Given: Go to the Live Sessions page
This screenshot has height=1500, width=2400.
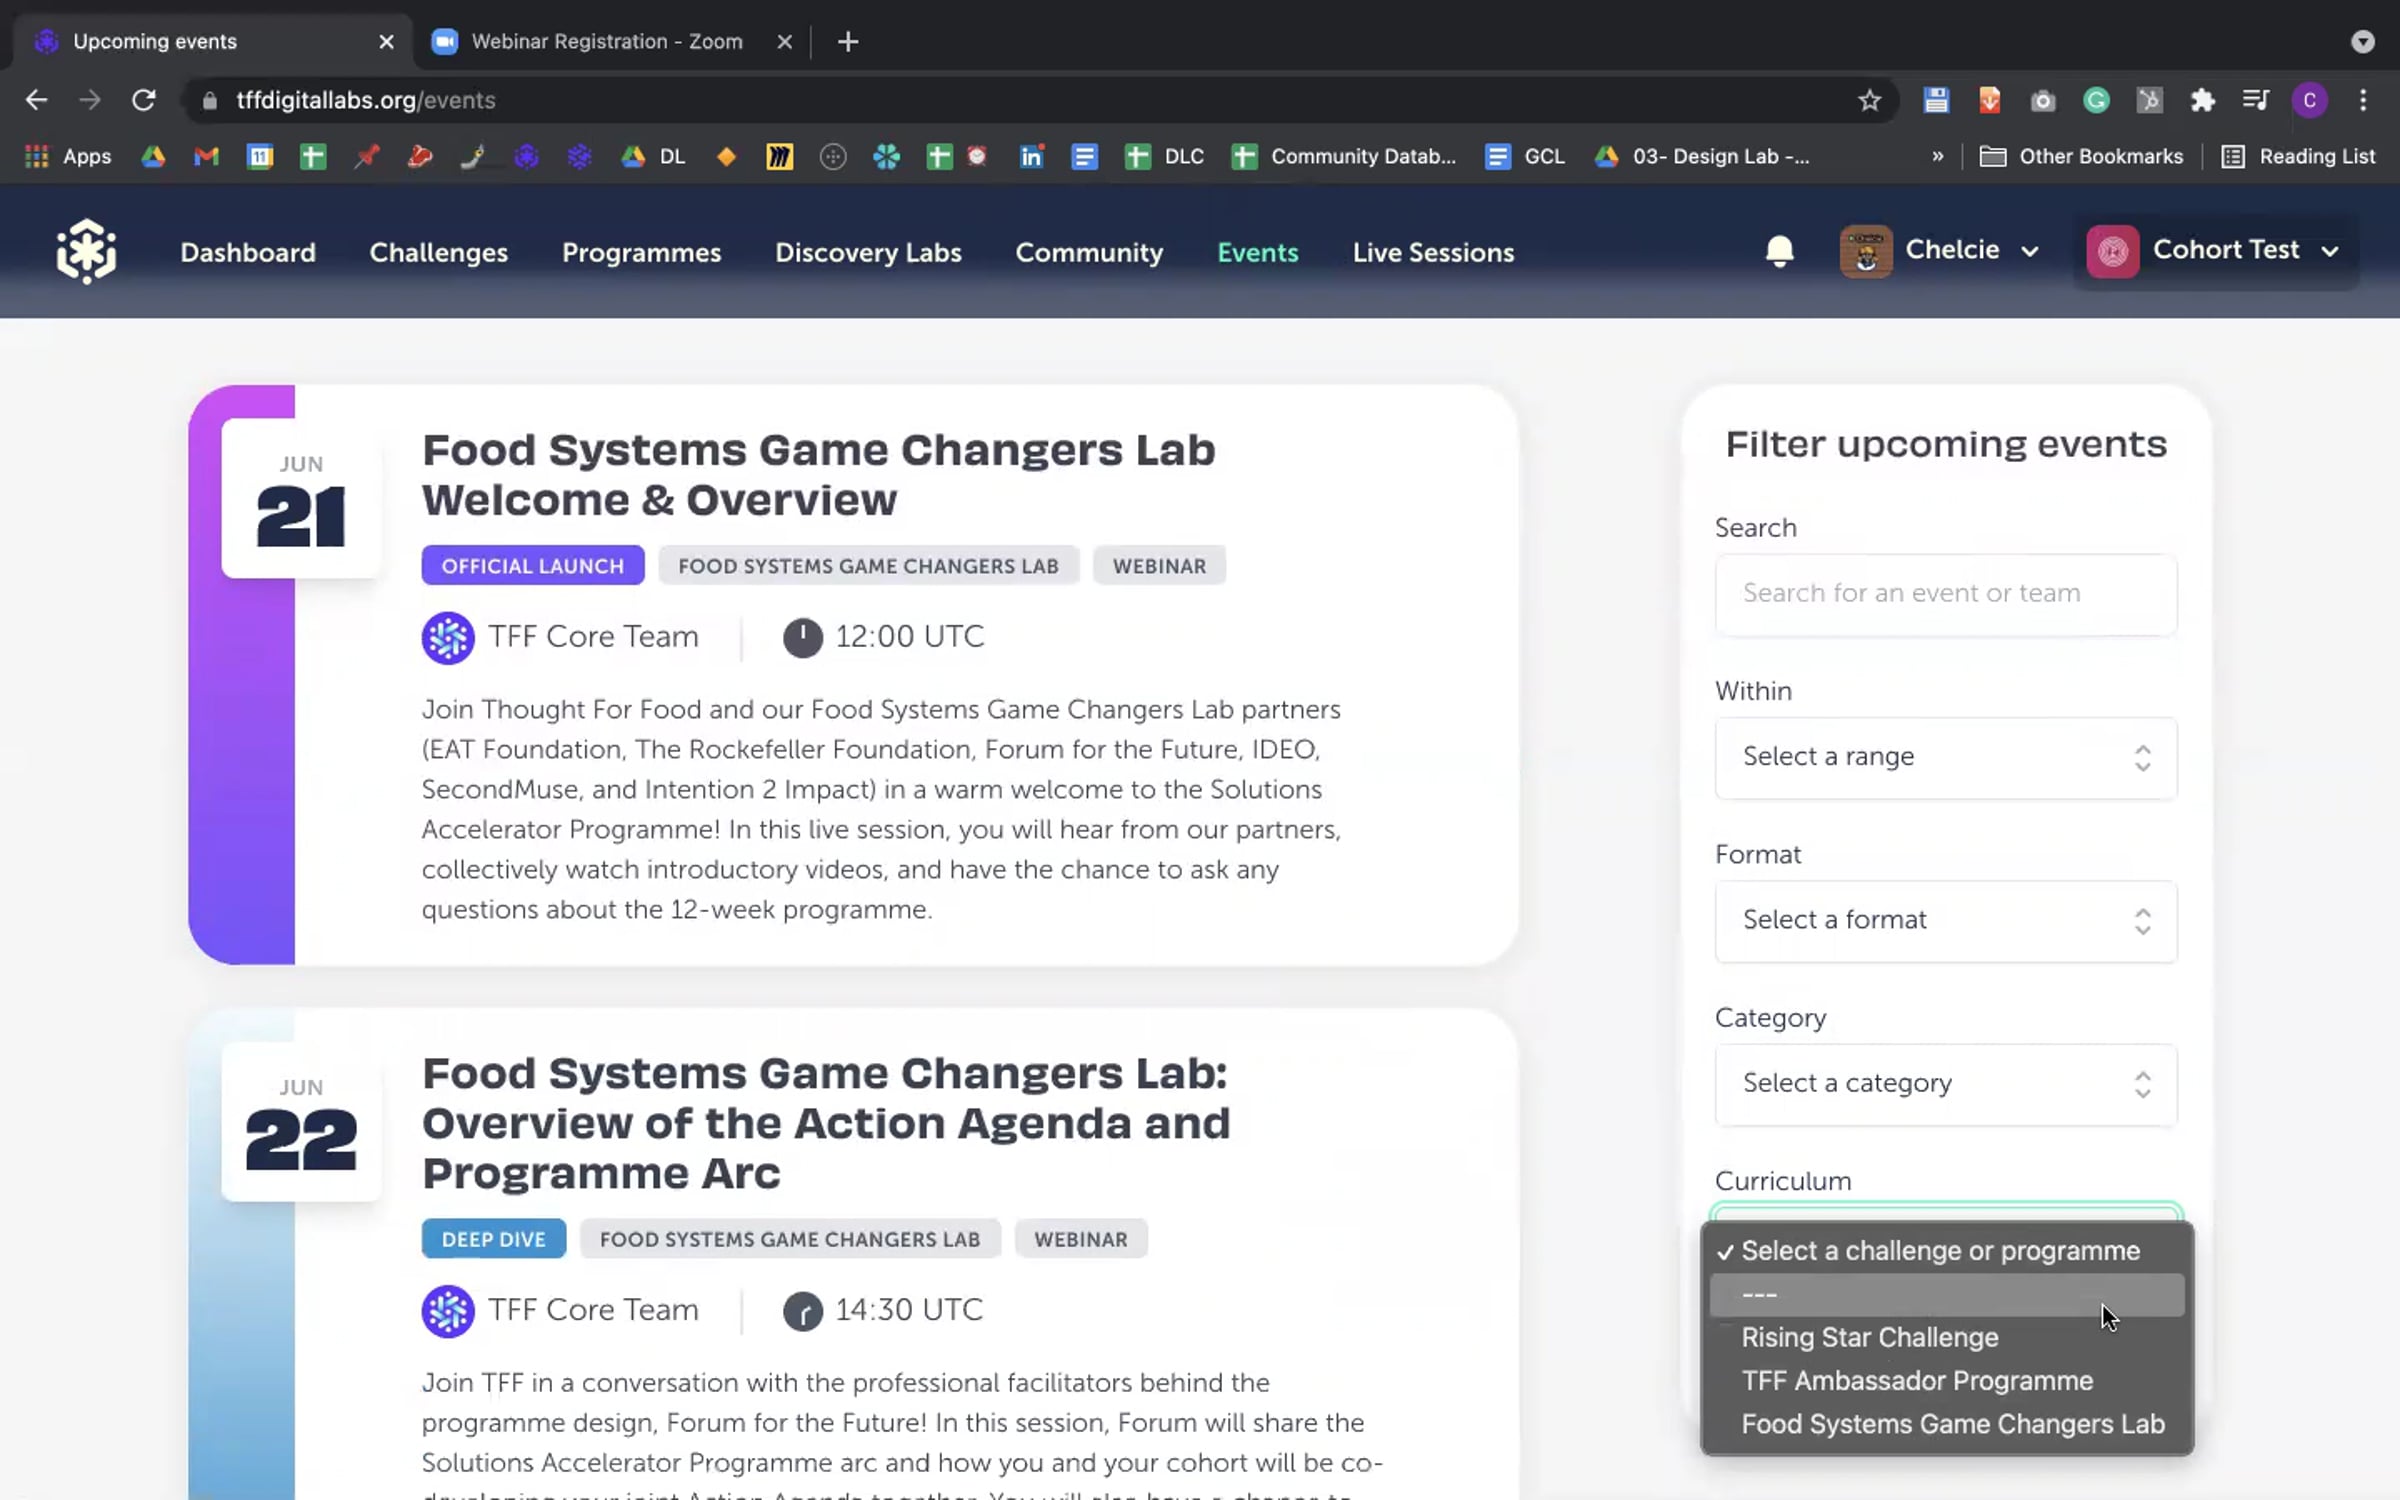Looking at the screenshot, I should coord(1433,252).
